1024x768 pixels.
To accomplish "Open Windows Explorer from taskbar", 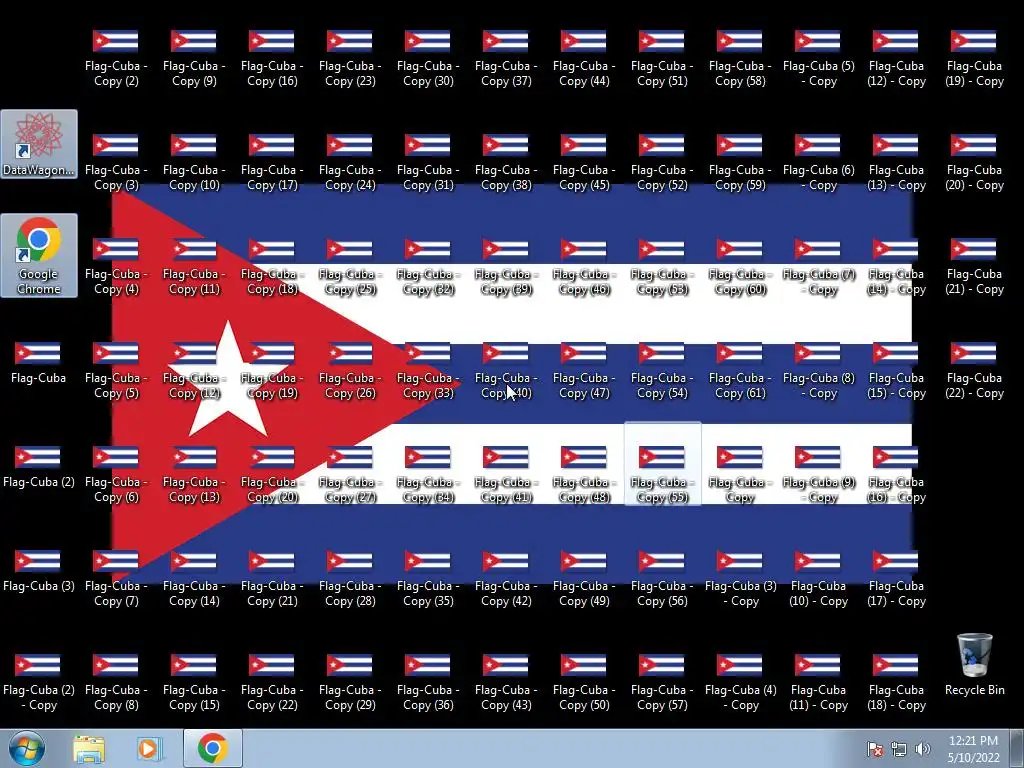I will point(89,749).
